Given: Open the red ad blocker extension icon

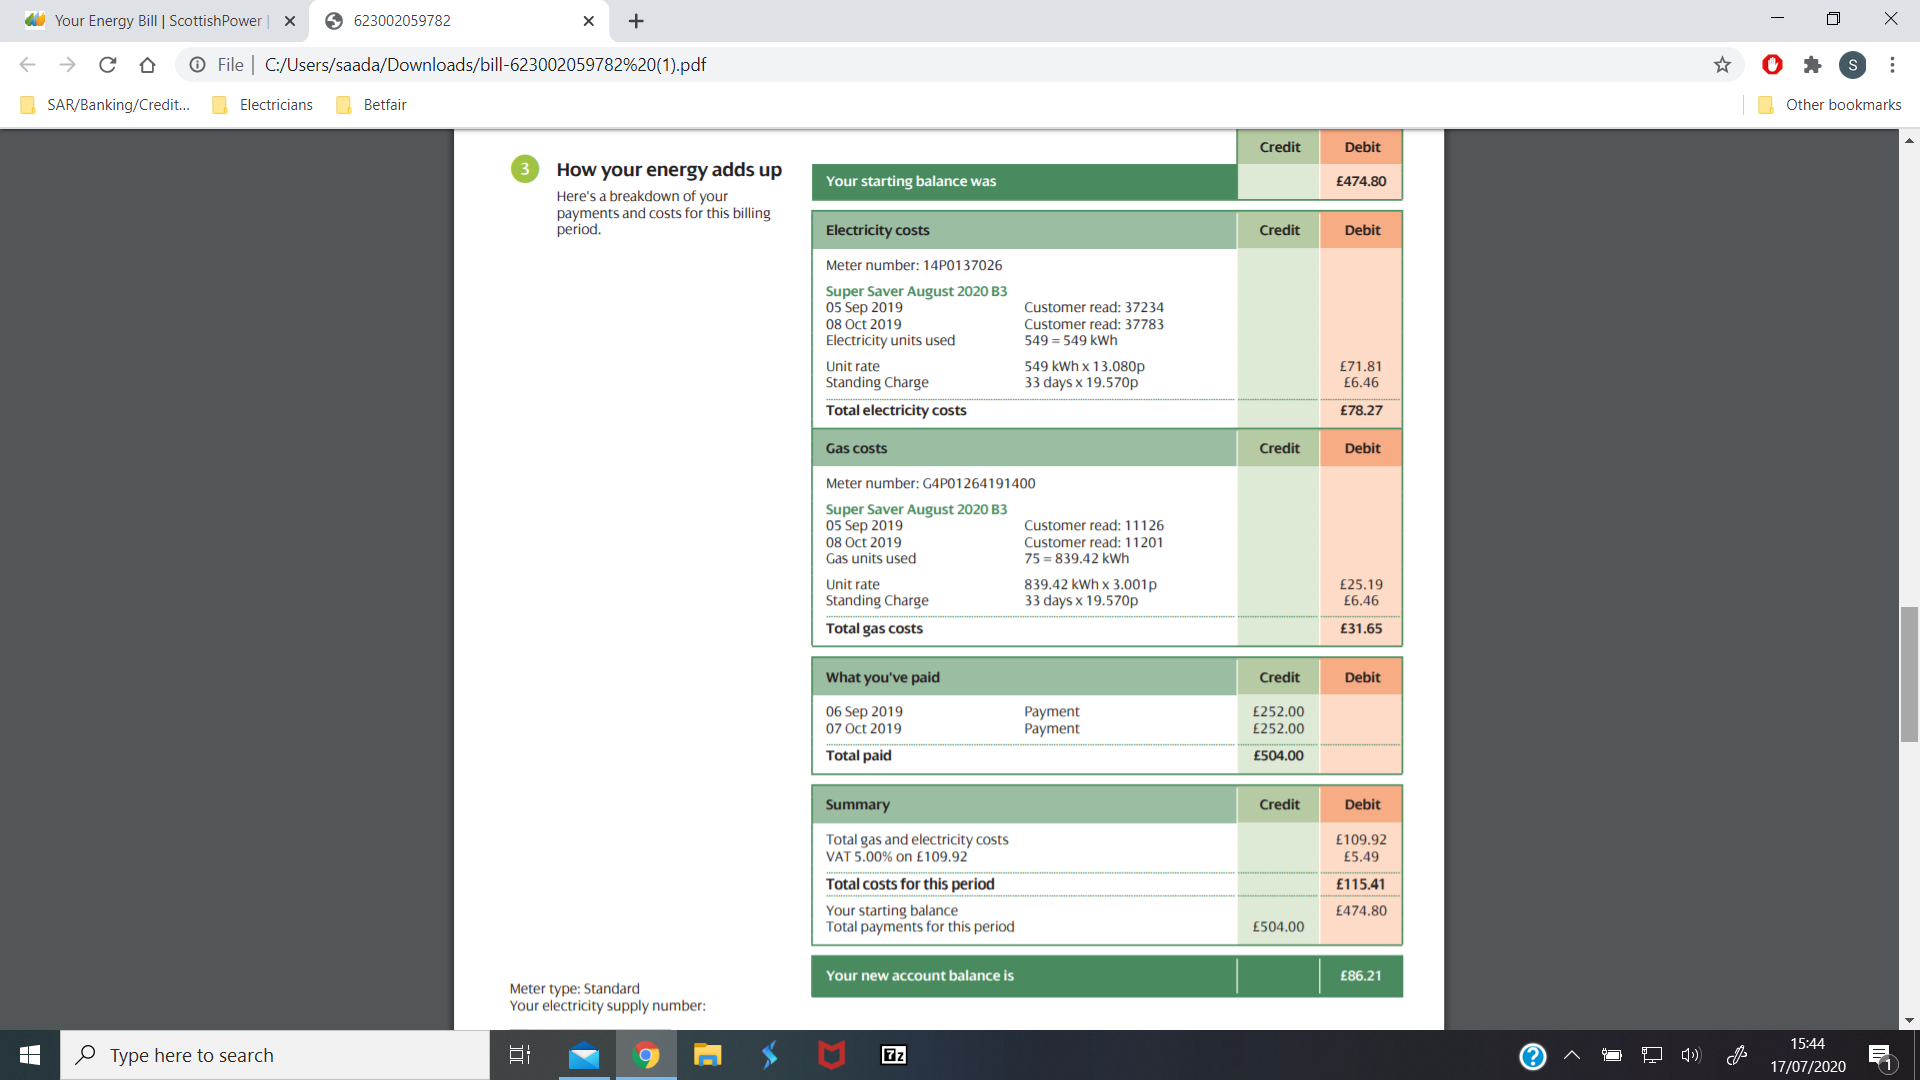Looking at the screenshot, I should [1772, 65].
